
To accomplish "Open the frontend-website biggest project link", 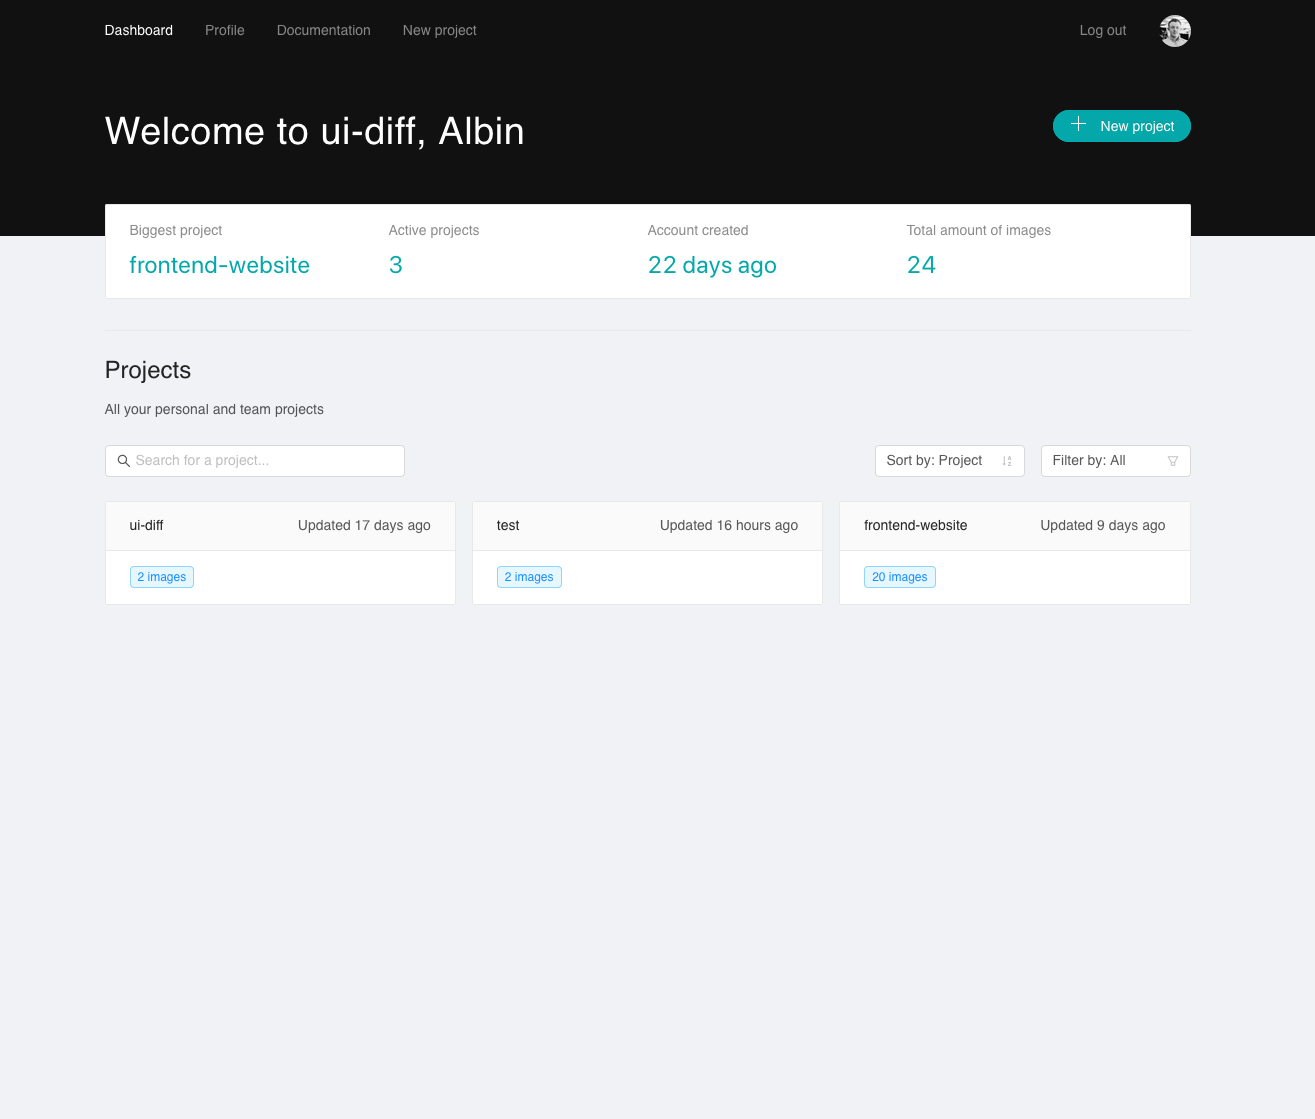I will click(x=219, y=265).
